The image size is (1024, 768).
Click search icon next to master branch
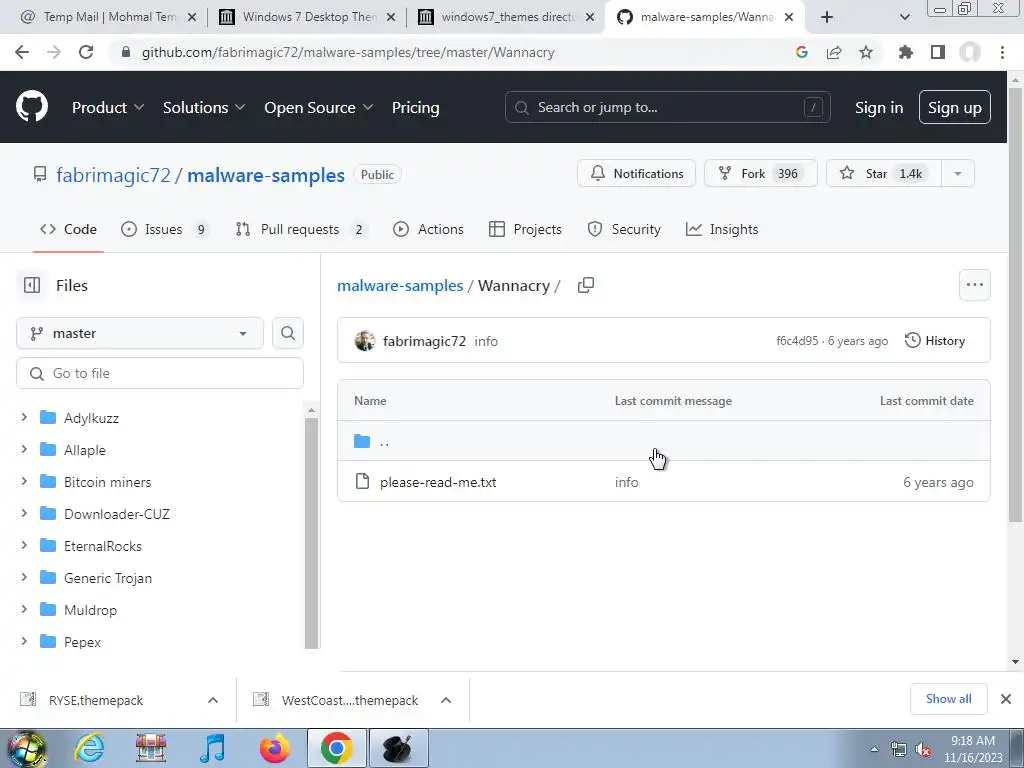tap(288, 333)
